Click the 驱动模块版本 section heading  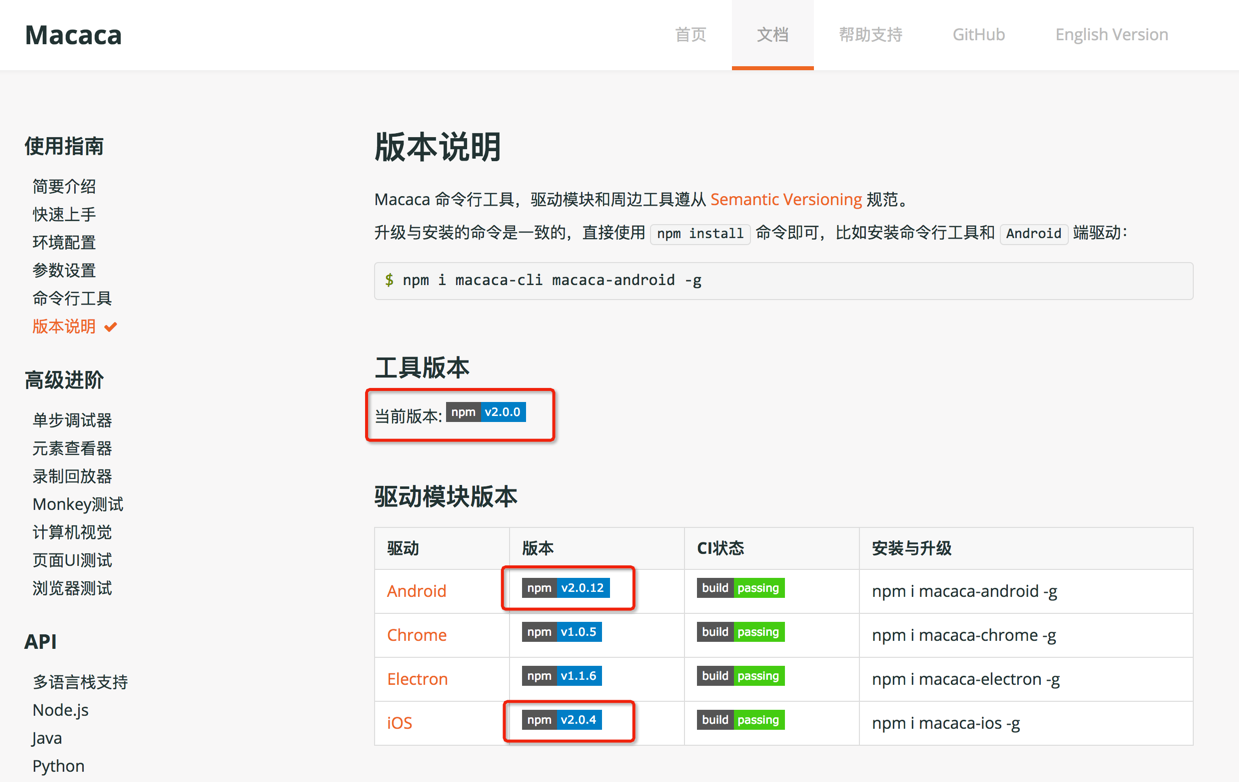(446, 496)
